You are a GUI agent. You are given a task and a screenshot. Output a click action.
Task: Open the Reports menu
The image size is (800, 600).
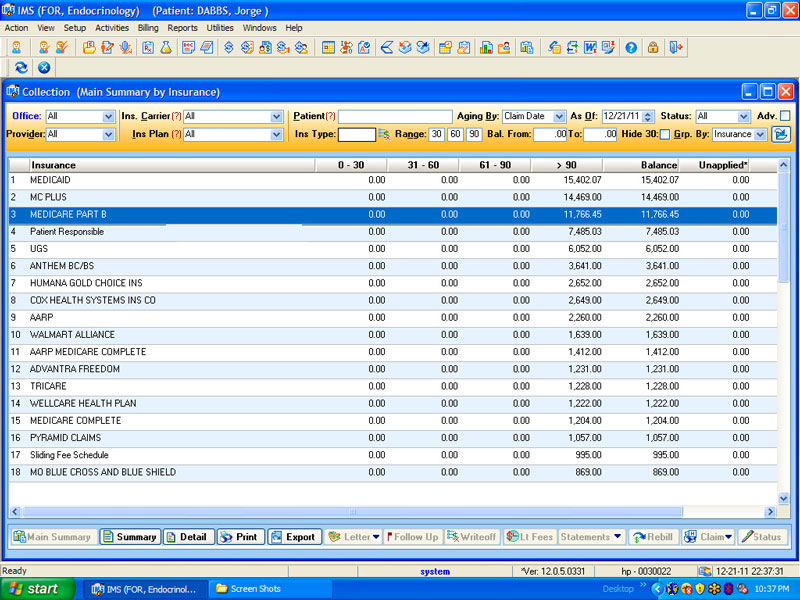click(182, 28)
